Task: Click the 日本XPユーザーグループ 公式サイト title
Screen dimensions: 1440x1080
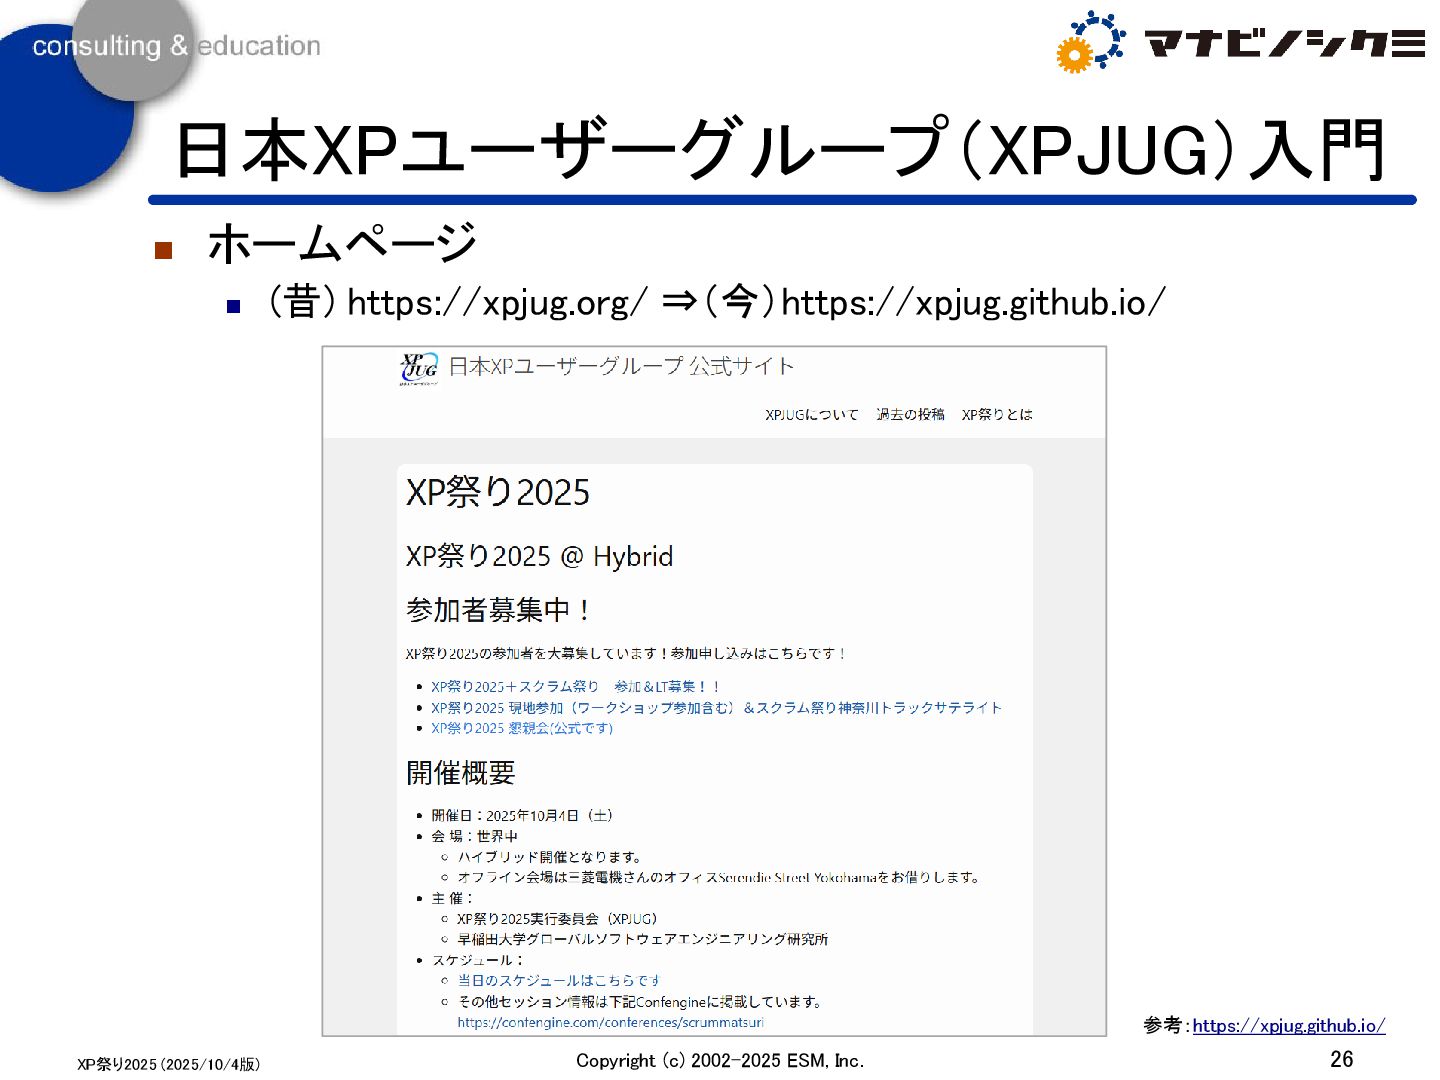Action: coord(621,366)
